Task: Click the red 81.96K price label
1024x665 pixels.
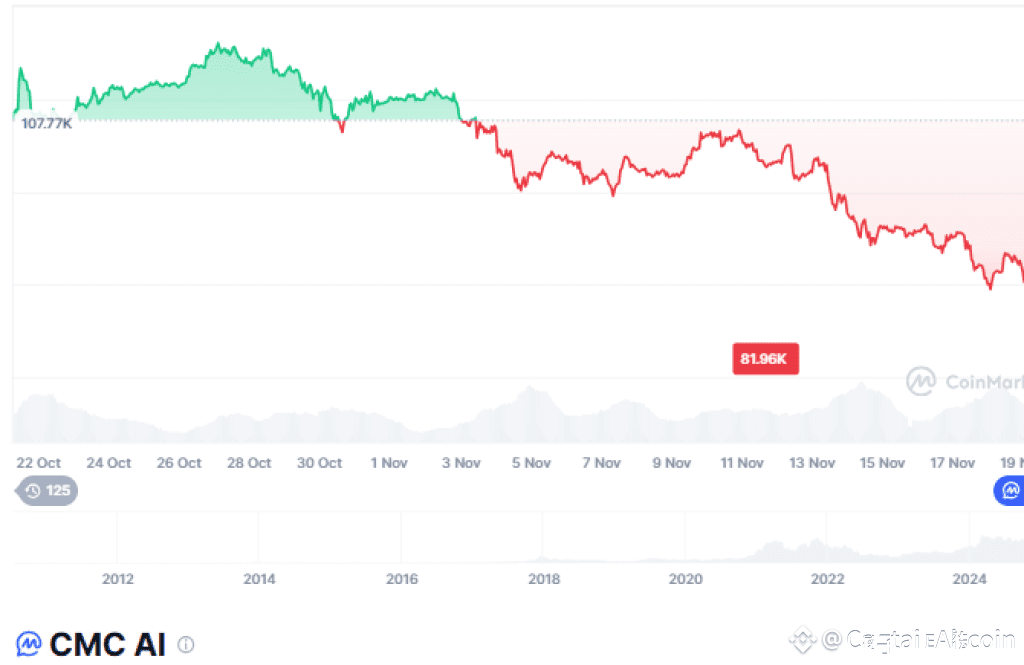Action: (765, 359)
